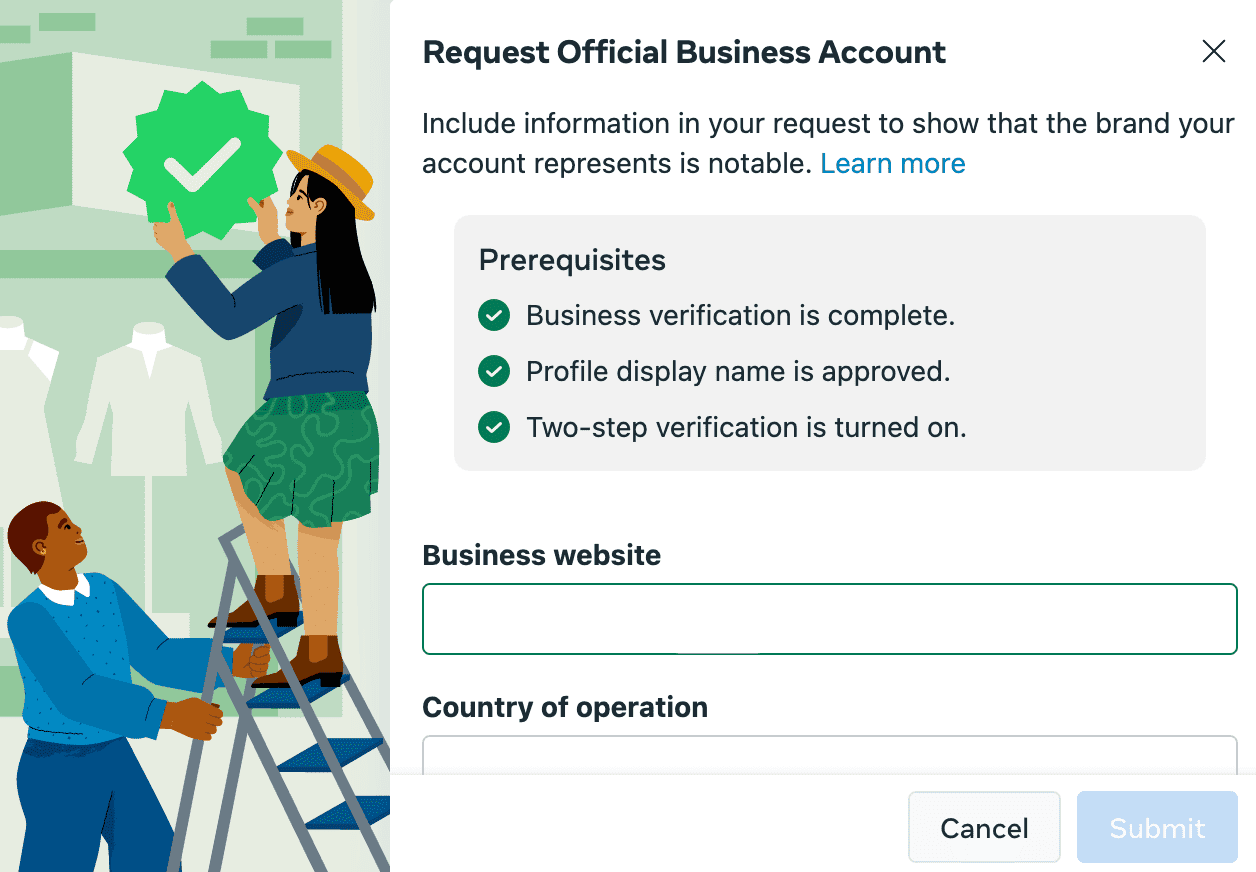Image resolution: width=1256 pixels, height=872 pixels.
Task: Click the "Business website" field label
Action: point(541,555)
